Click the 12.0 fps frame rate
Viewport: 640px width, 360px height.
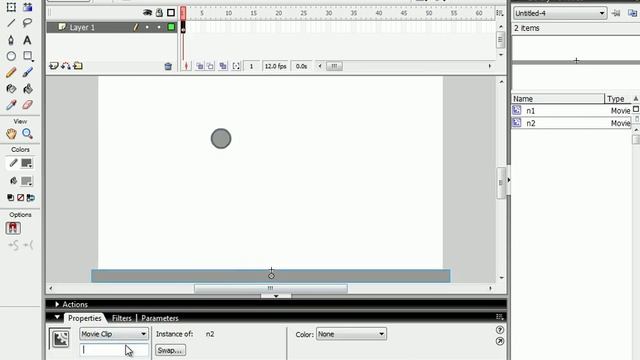[x=276, y=66]
